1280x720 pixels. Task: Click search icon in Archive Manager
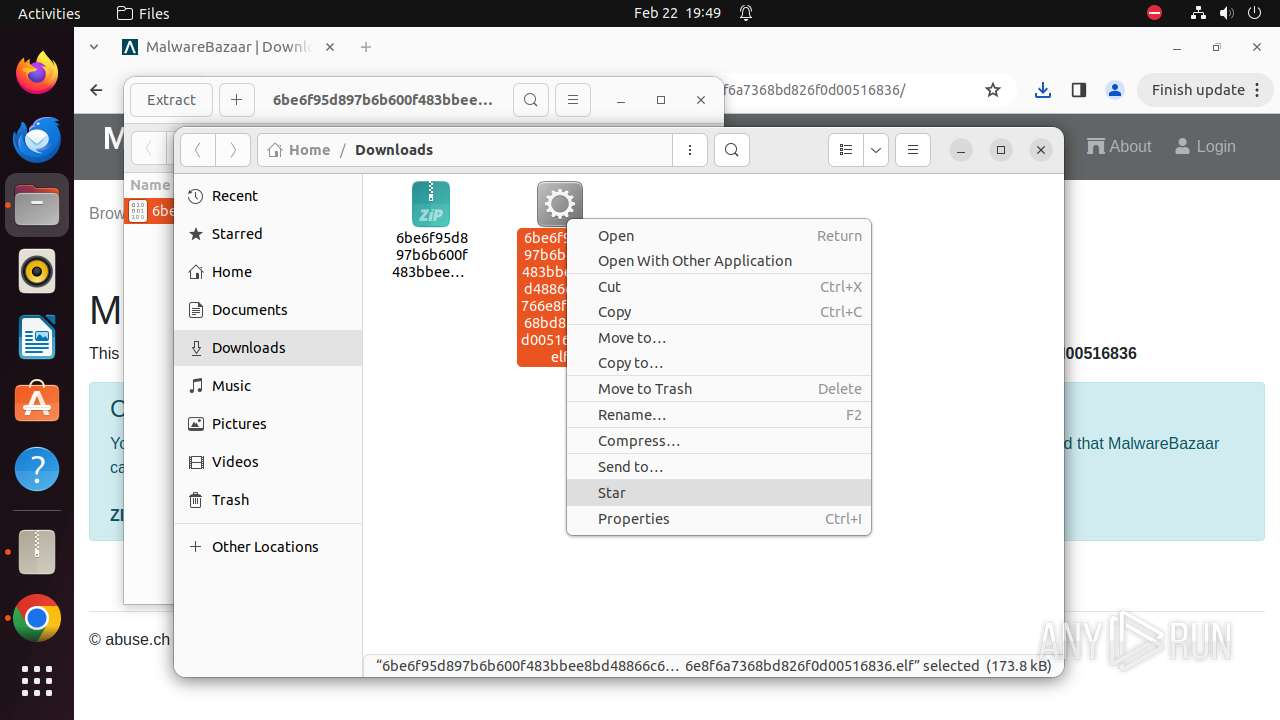tap(531, 100)
